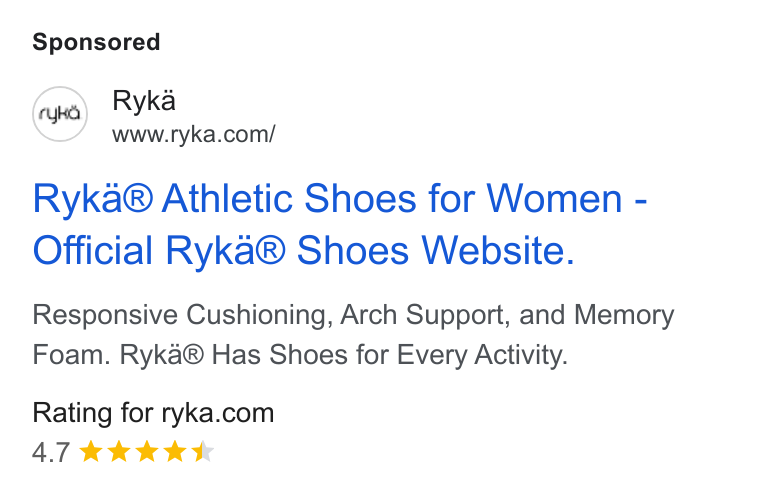
Task: Click the first gold rating star
Action: click(91, 451)
